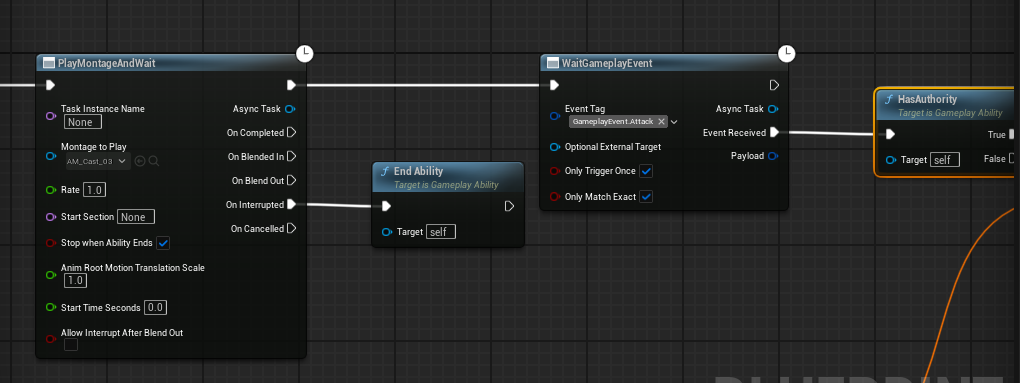Click PlayMontageAndWait Async Task output pin

pos(291,109)
